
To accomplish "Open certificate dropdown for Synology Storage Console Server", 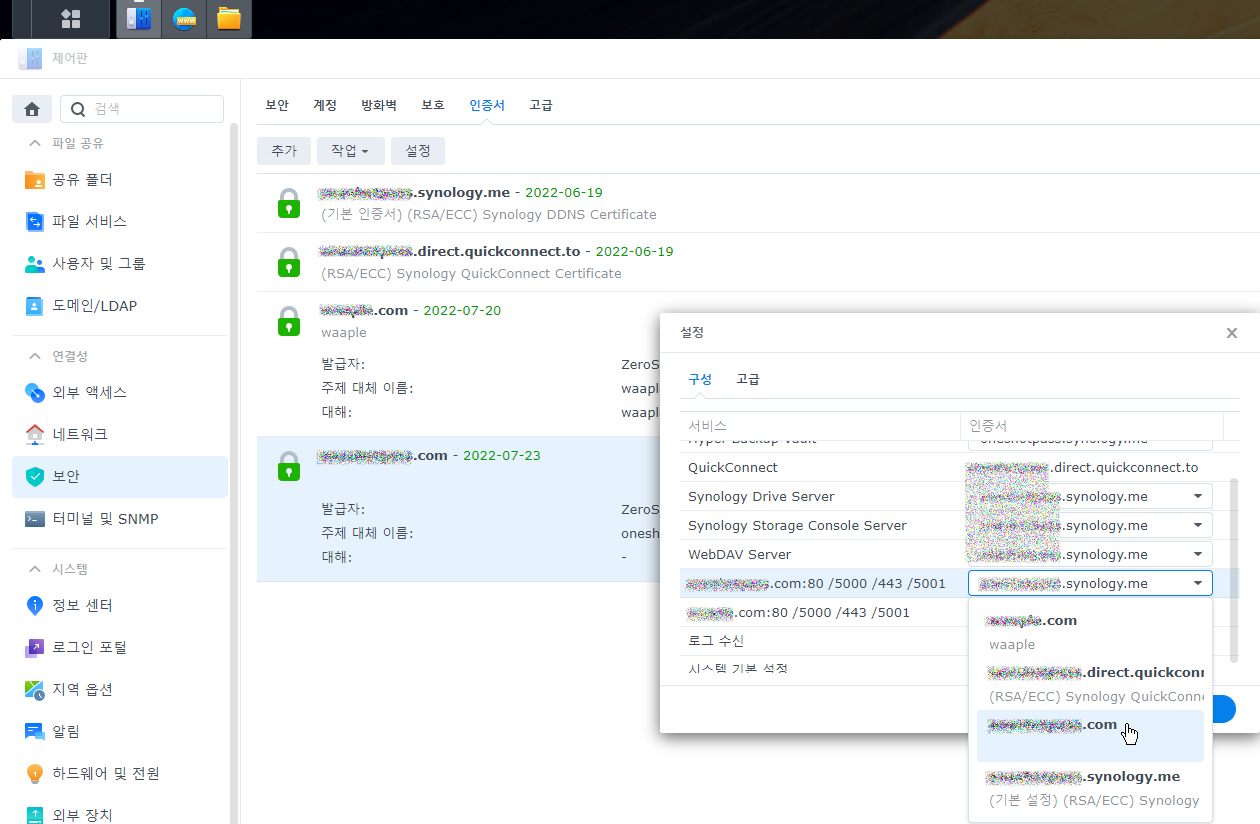I will [x=1197, y=525].
